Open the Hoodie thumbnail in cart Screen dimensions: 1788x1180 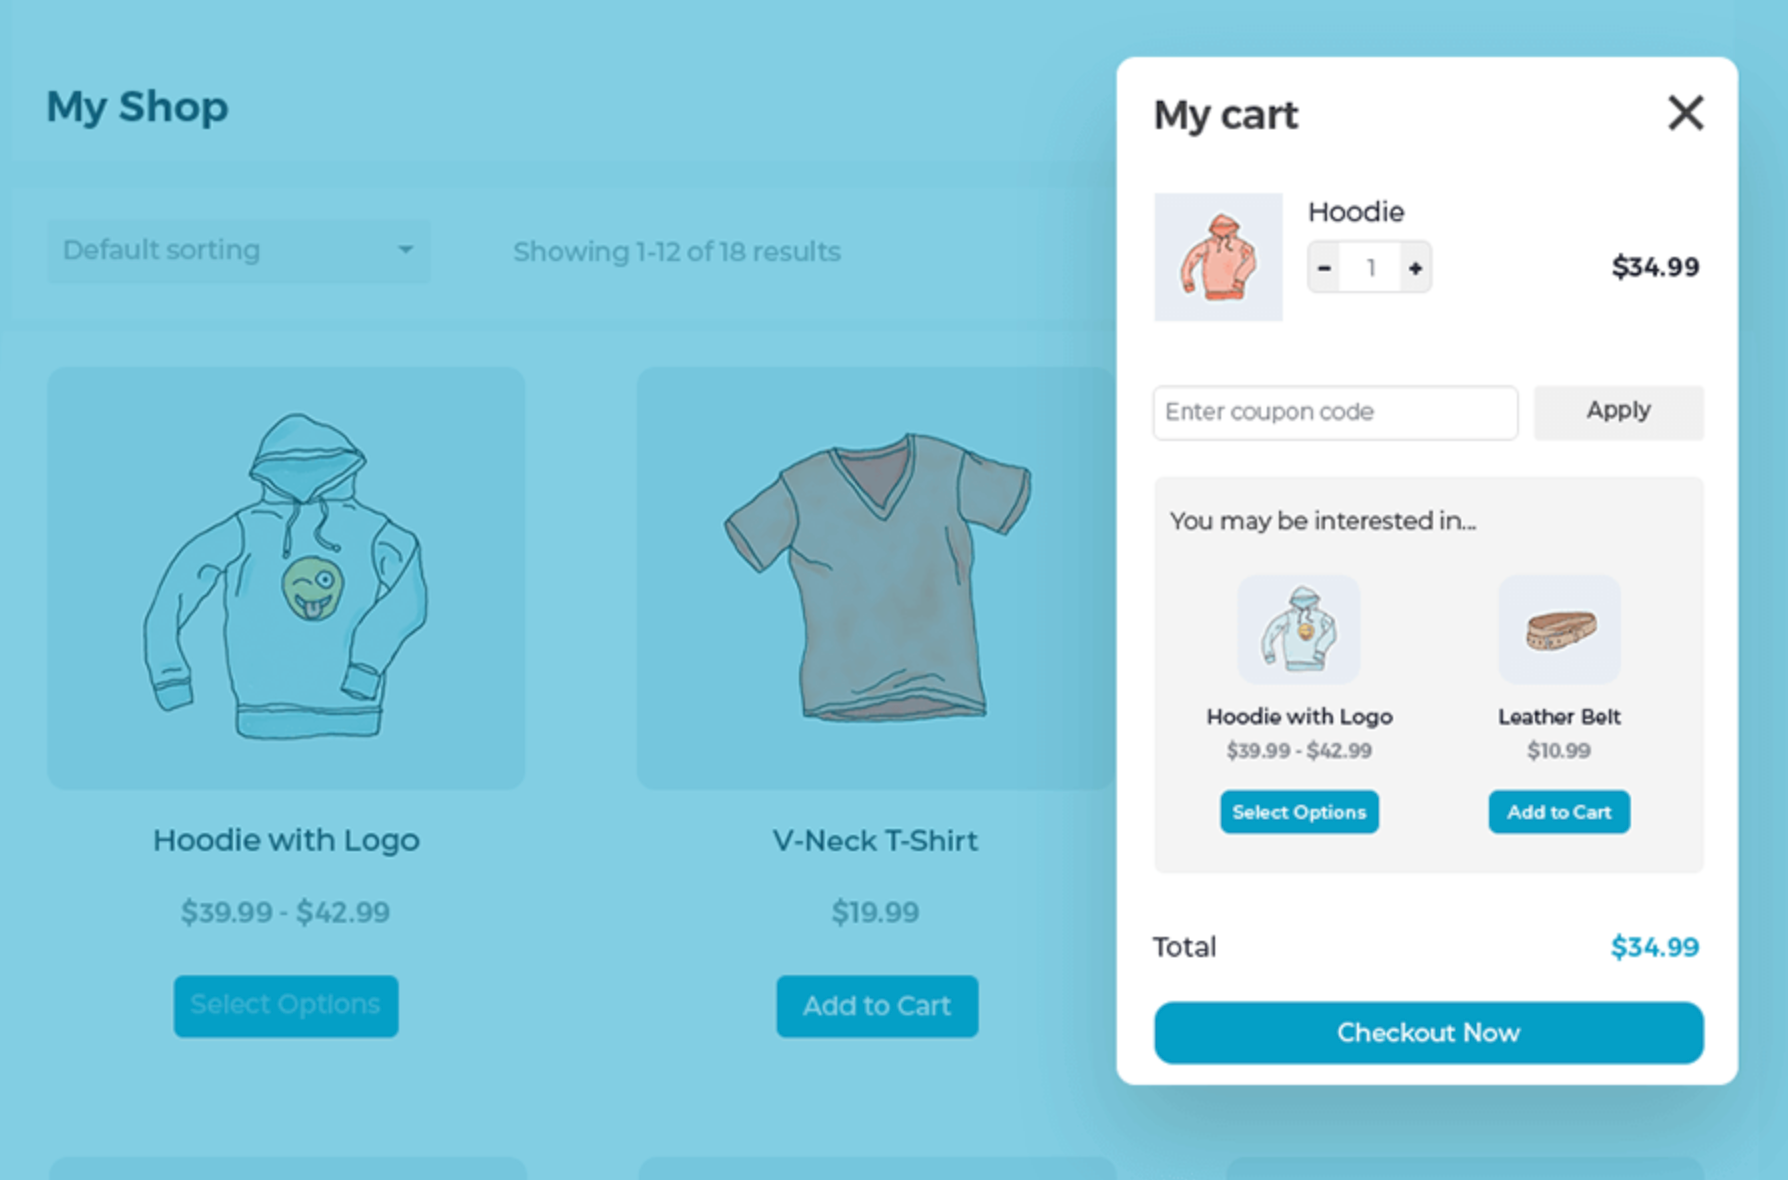click(1218, 257)
